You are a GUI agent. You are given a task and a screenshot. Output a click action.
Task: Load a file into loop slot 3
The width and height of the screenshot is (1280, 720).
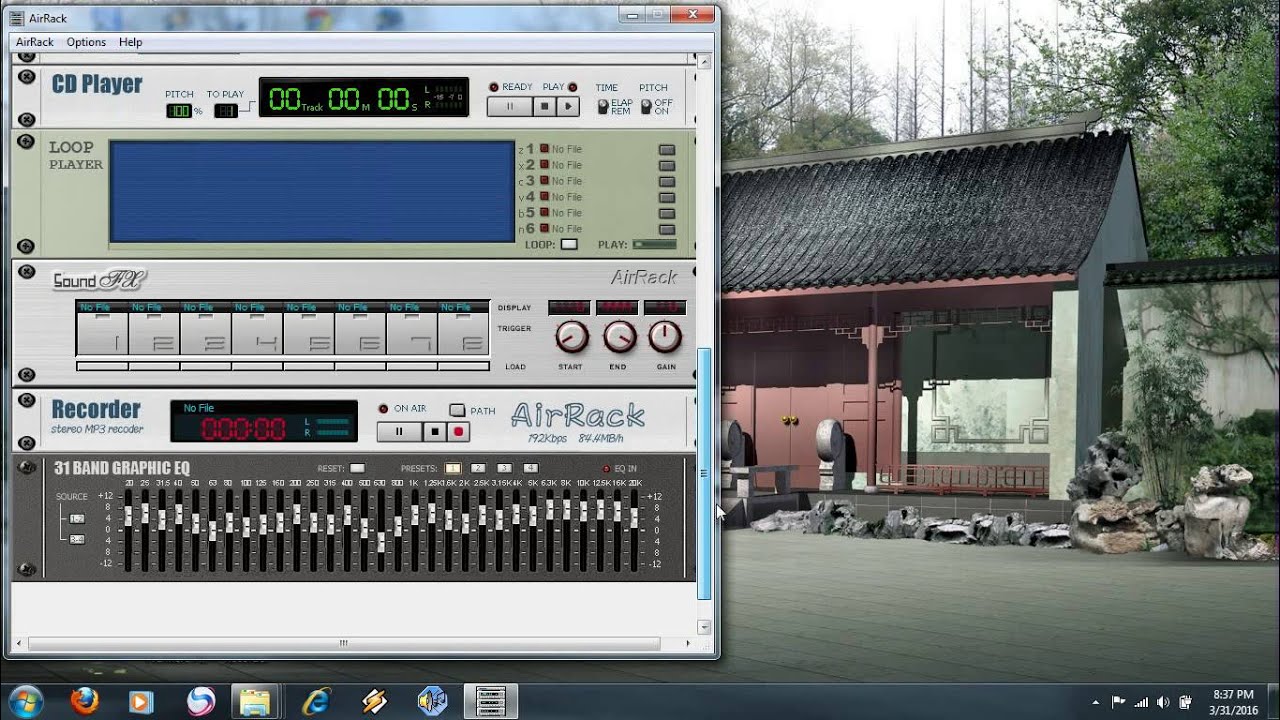pyautogui.click(x=667, y=182)
